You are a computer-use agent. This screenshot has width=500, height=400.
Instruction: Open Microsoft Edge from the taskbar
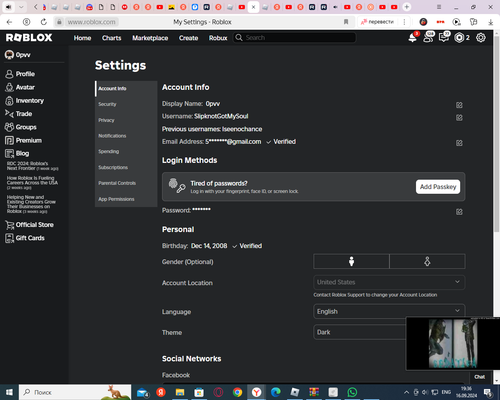click(x=276, y=392)
